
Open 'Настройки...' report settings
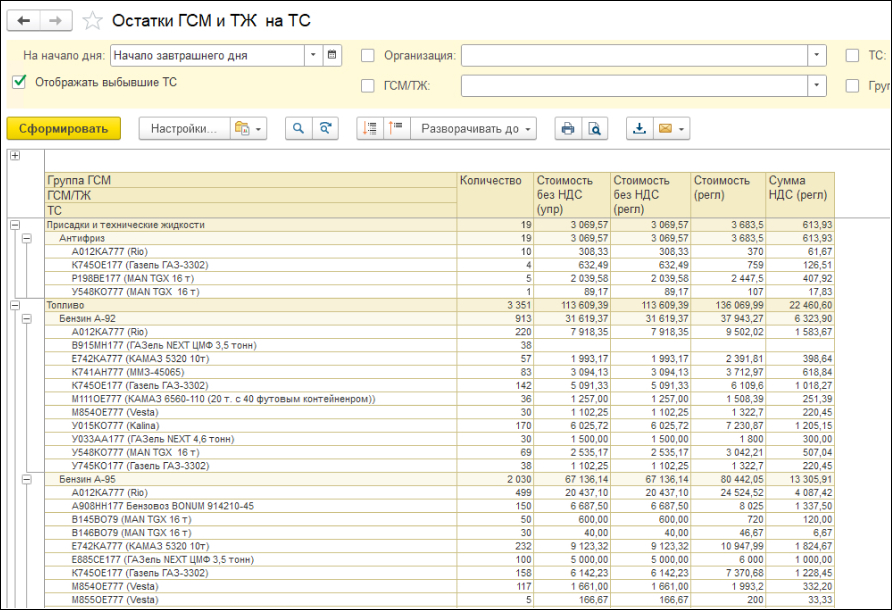184,128
